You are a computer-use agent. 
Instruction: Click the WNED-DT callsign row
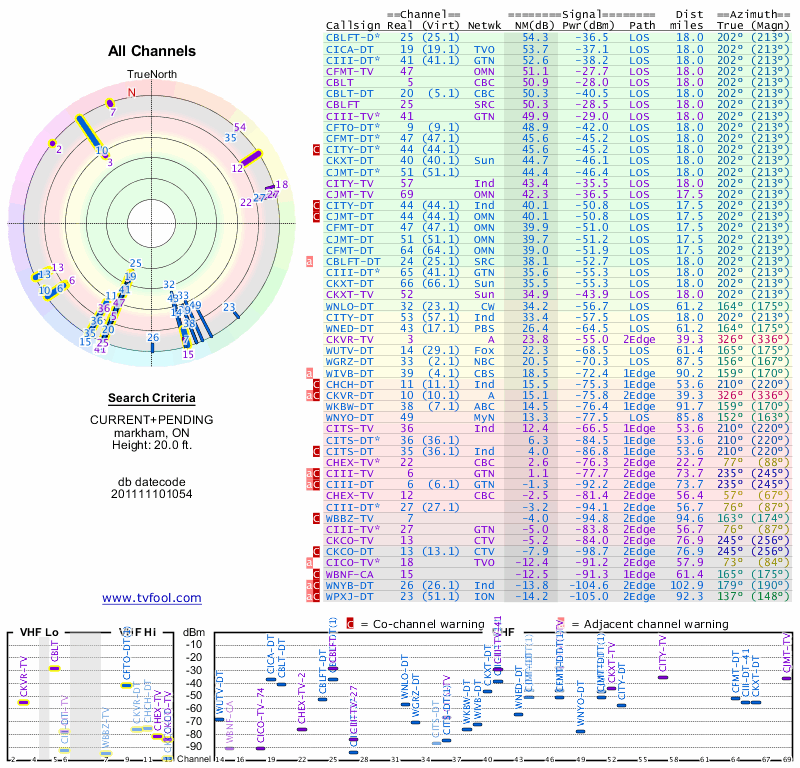pyautogui.click(x=350, y=328)
